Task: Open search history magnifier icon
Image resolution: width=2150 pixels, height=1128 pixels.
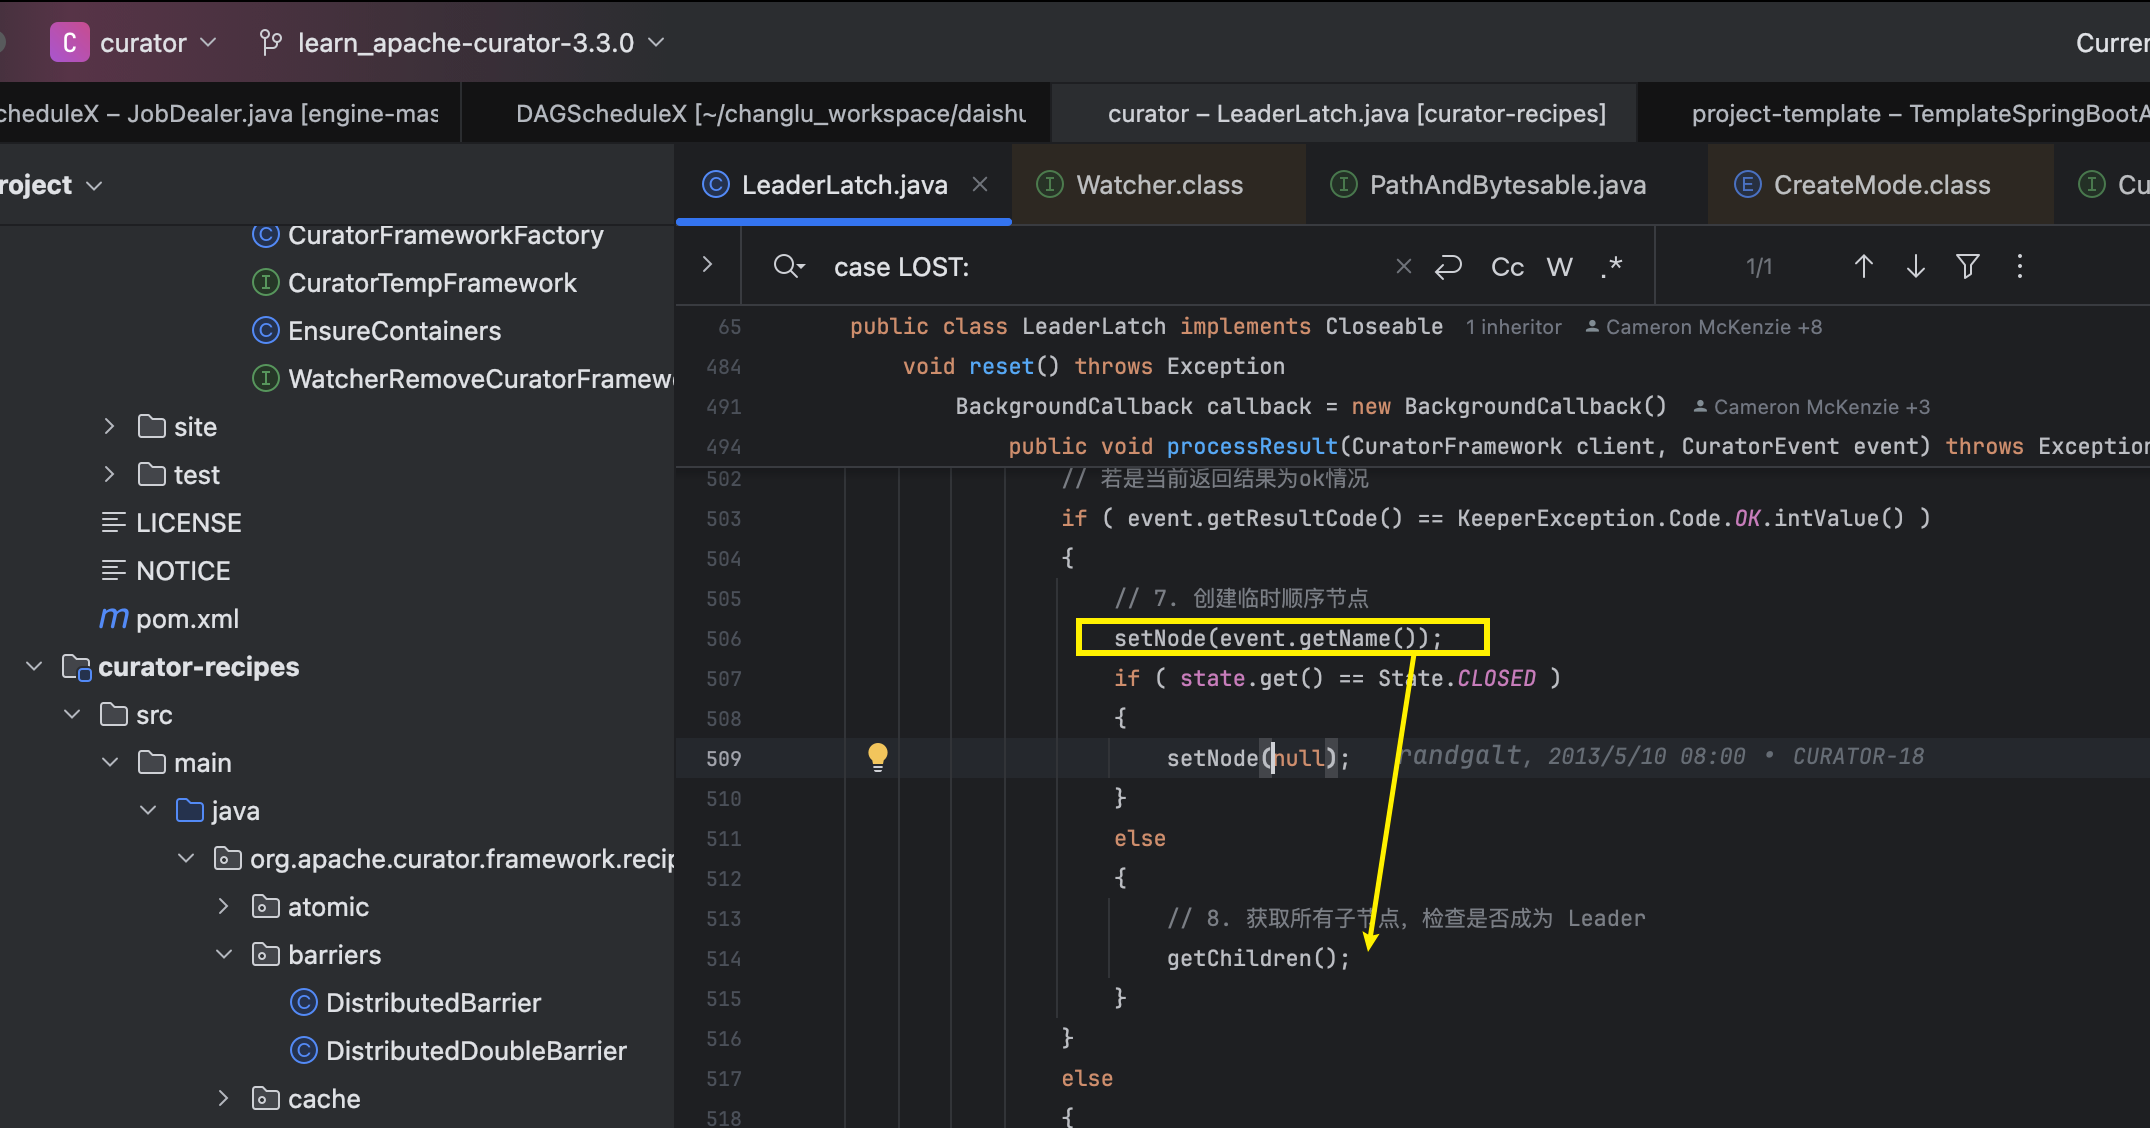Action: click(788, 267)
